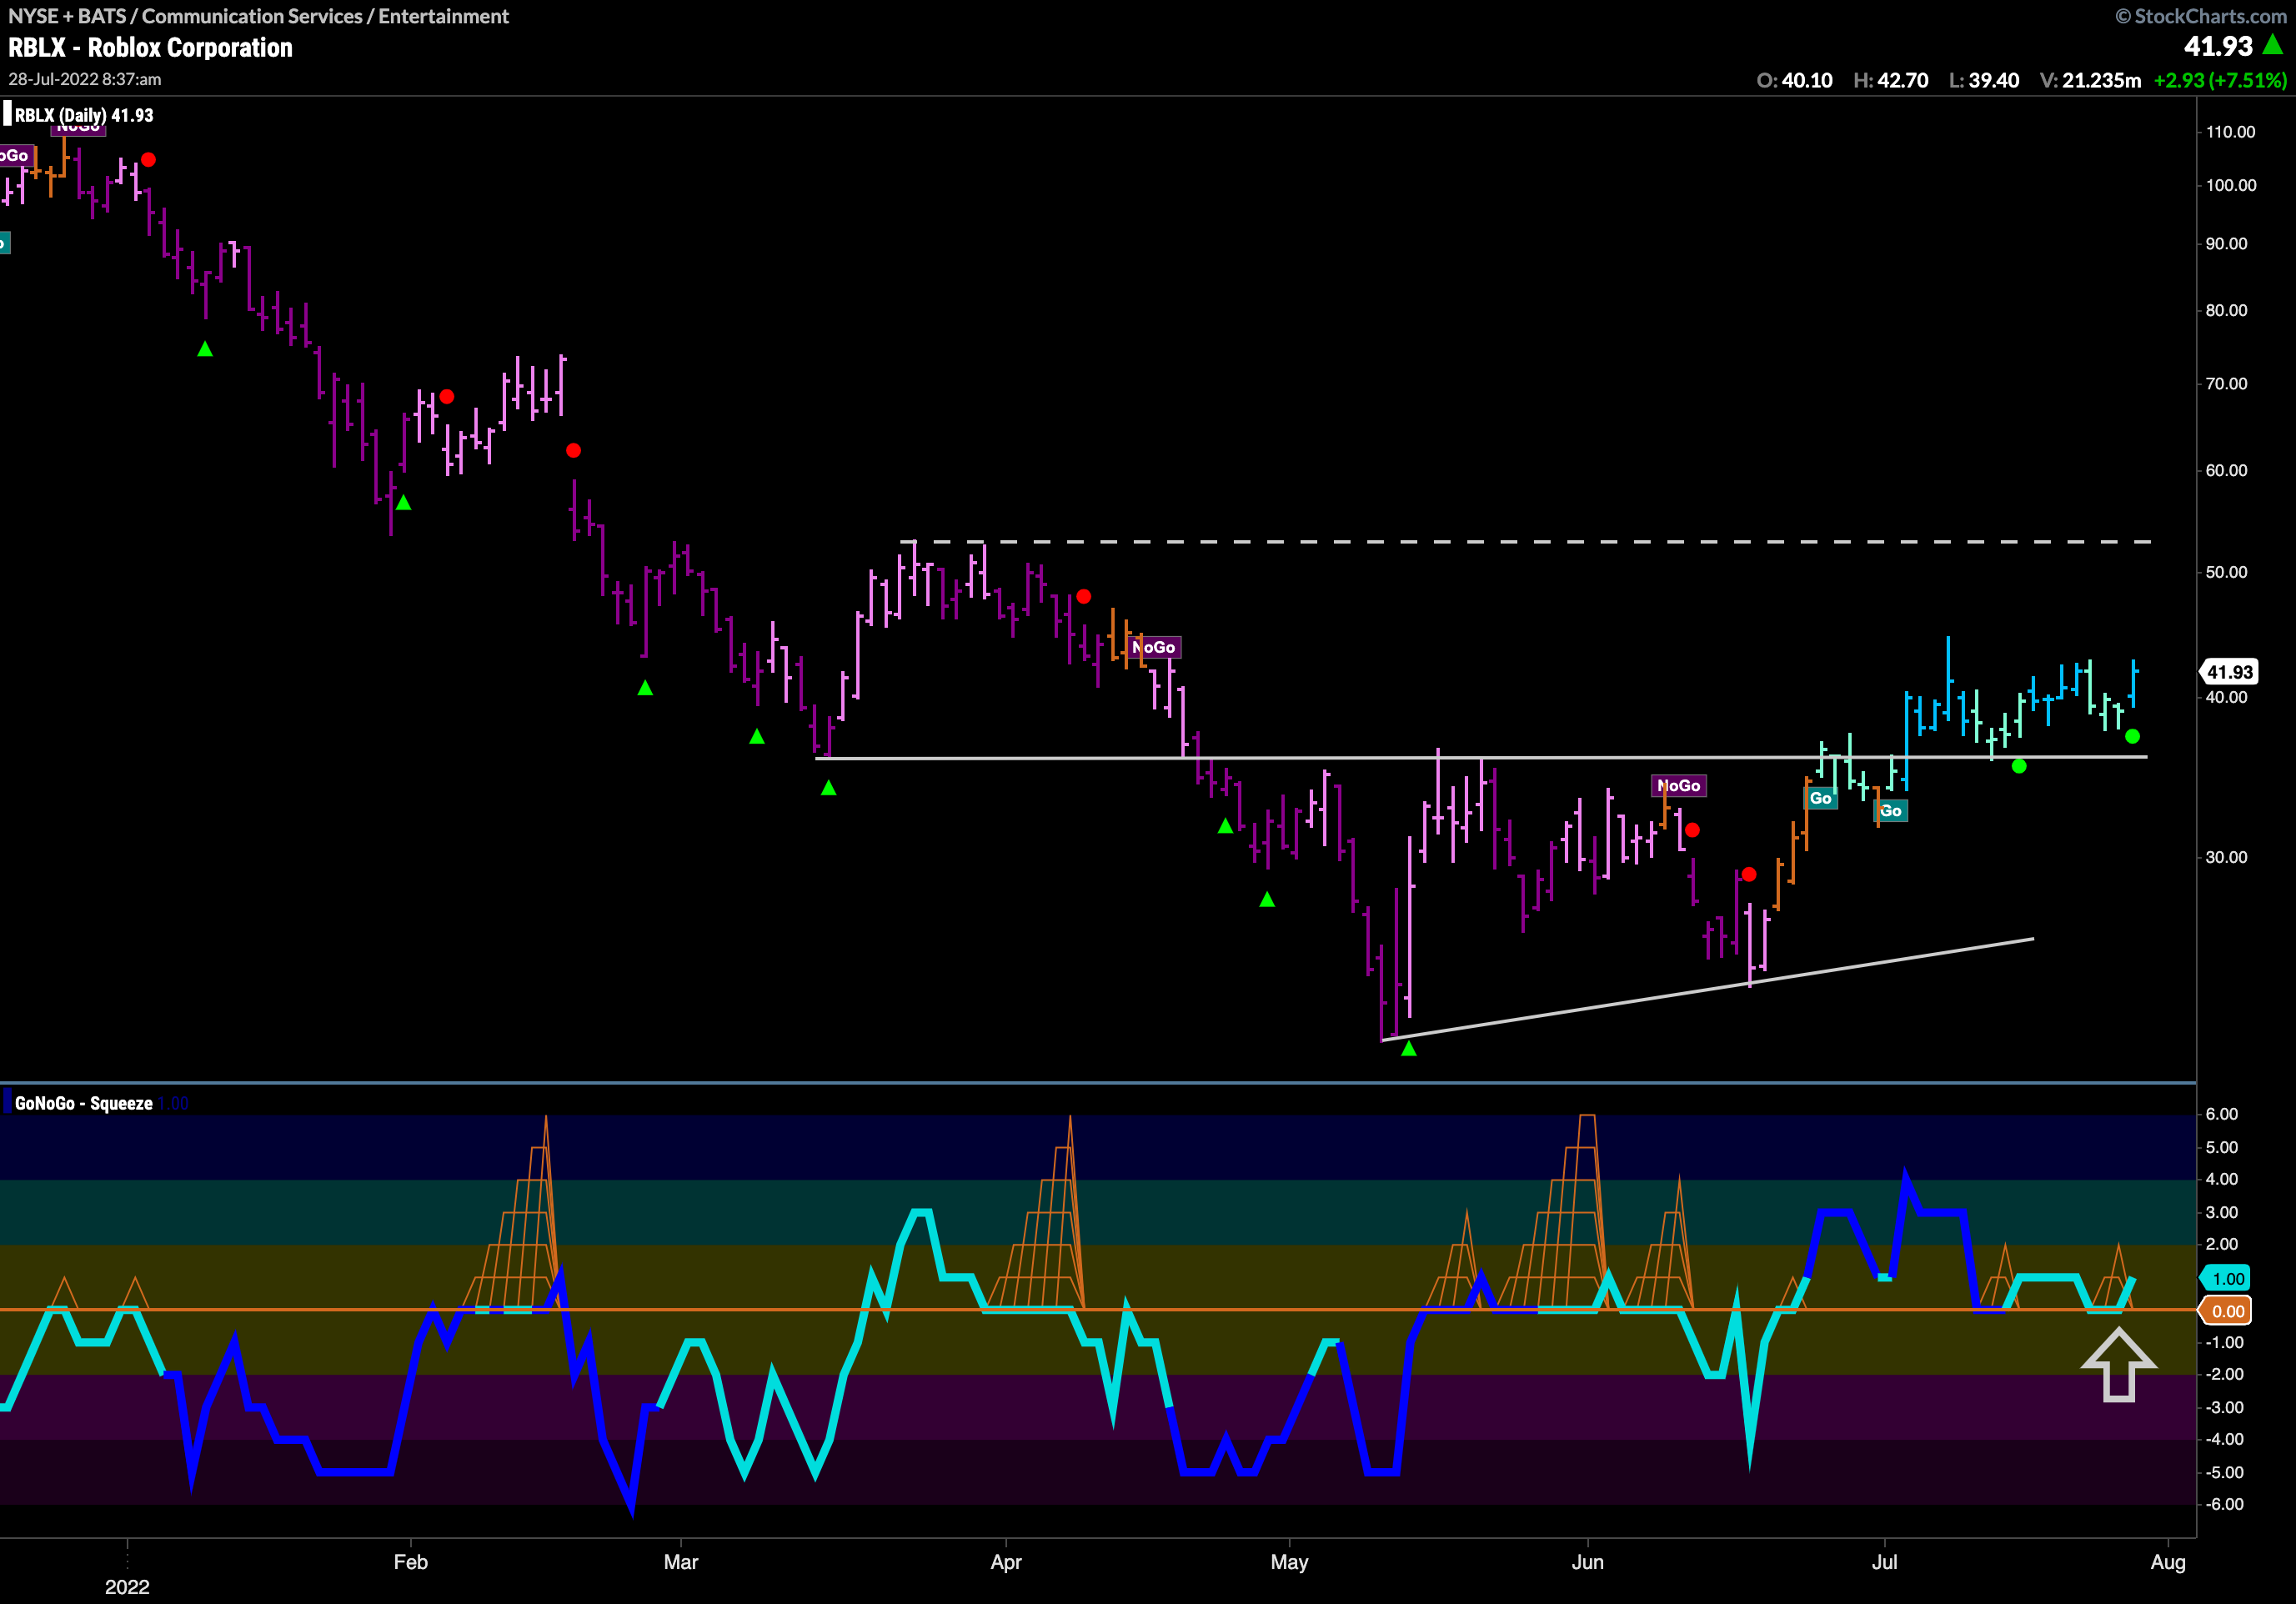Click the green triangle at the May low
This screenshot has height=1604, width=2296.
pyautogui.click(x=1409, y=1049)
